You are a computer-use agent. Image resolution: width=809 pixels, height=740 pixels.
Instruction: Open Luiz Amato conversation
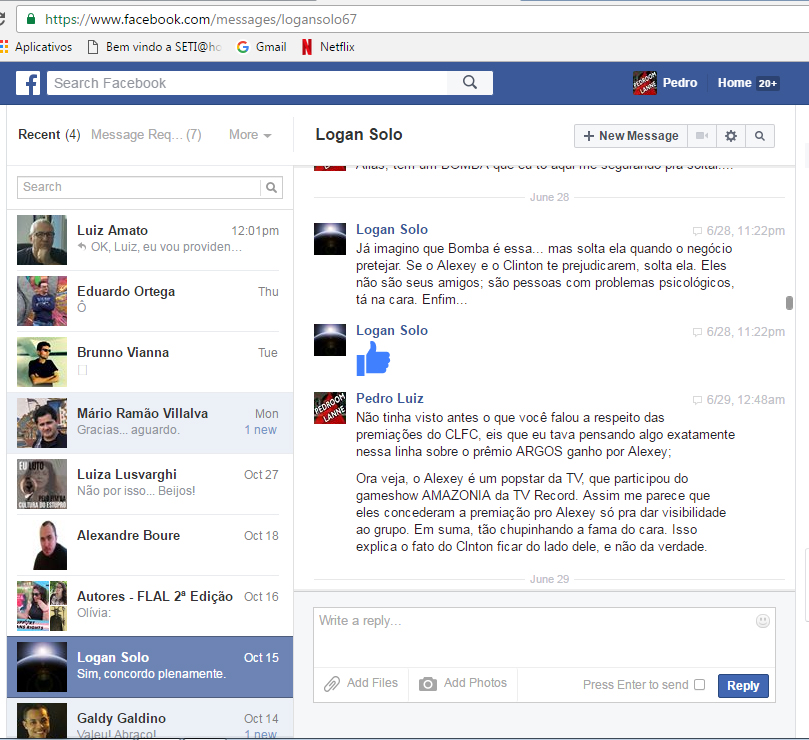pos(150,240)
